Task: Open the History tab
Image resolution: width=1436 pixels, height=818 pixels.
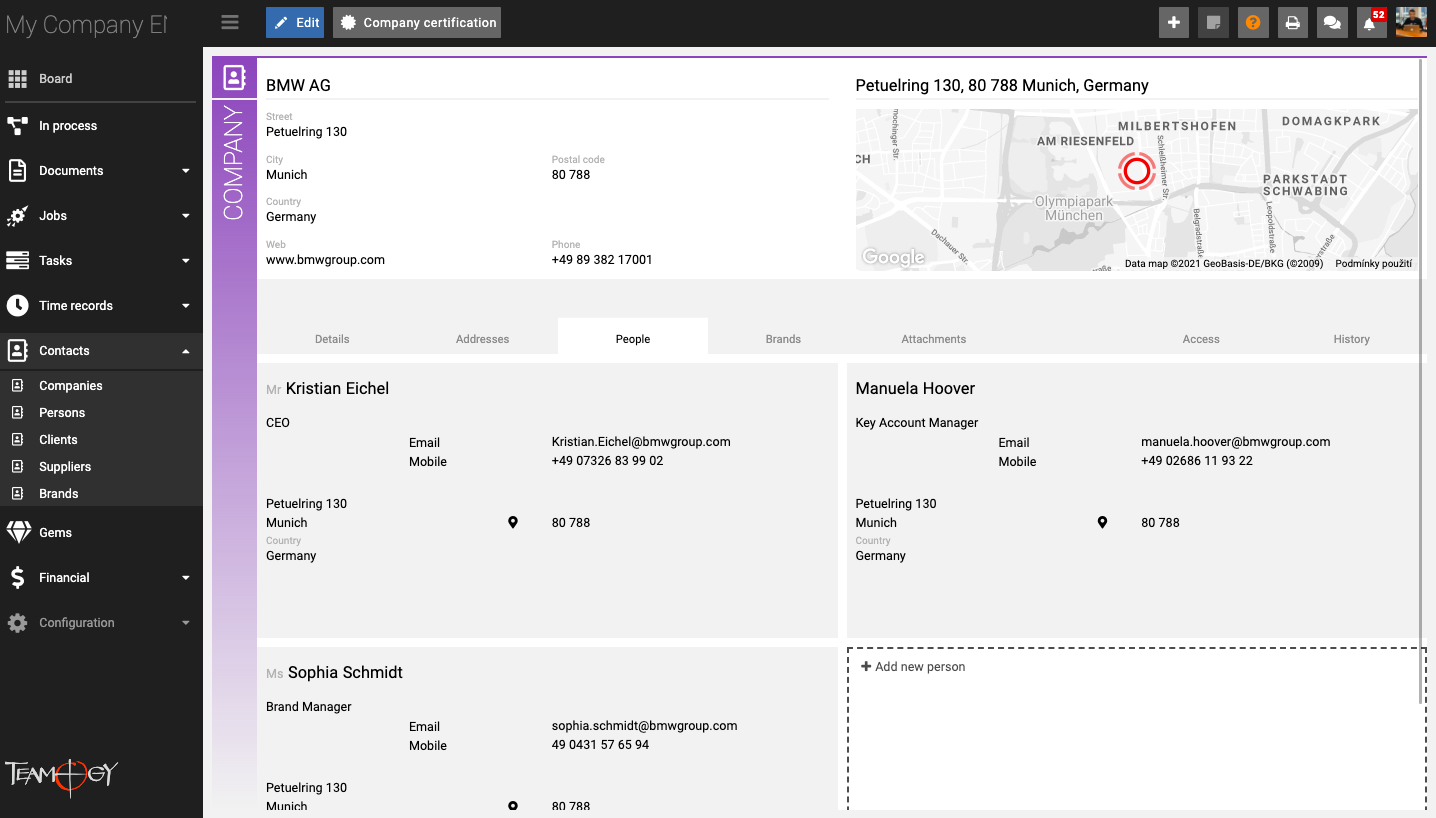Action: (x=1351, y=339)
